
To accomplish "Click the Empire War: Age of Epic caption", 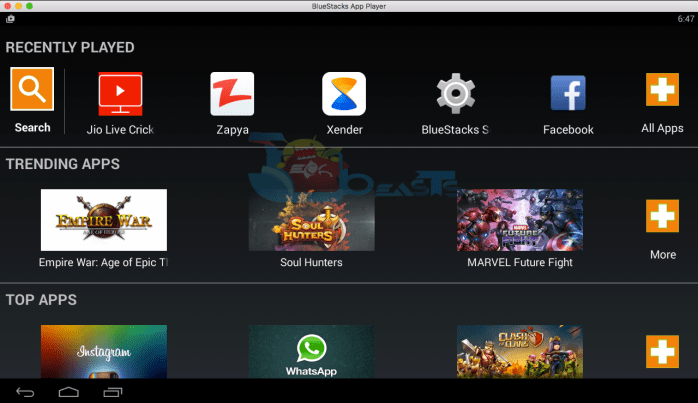I will point(103,262).
